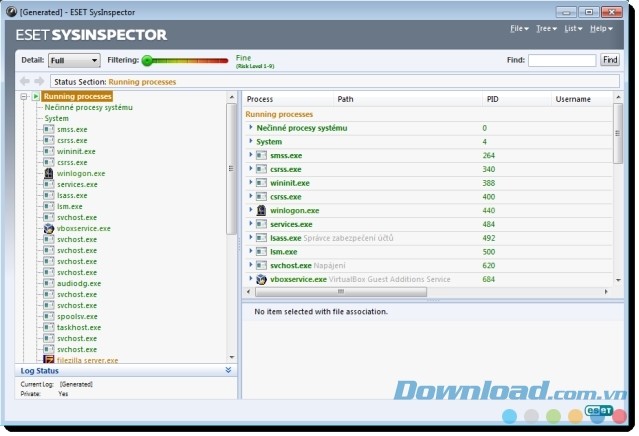Click the lsm.exe icon in the process list
This screenshot has width=639, height=436.
tap(261, 252)
